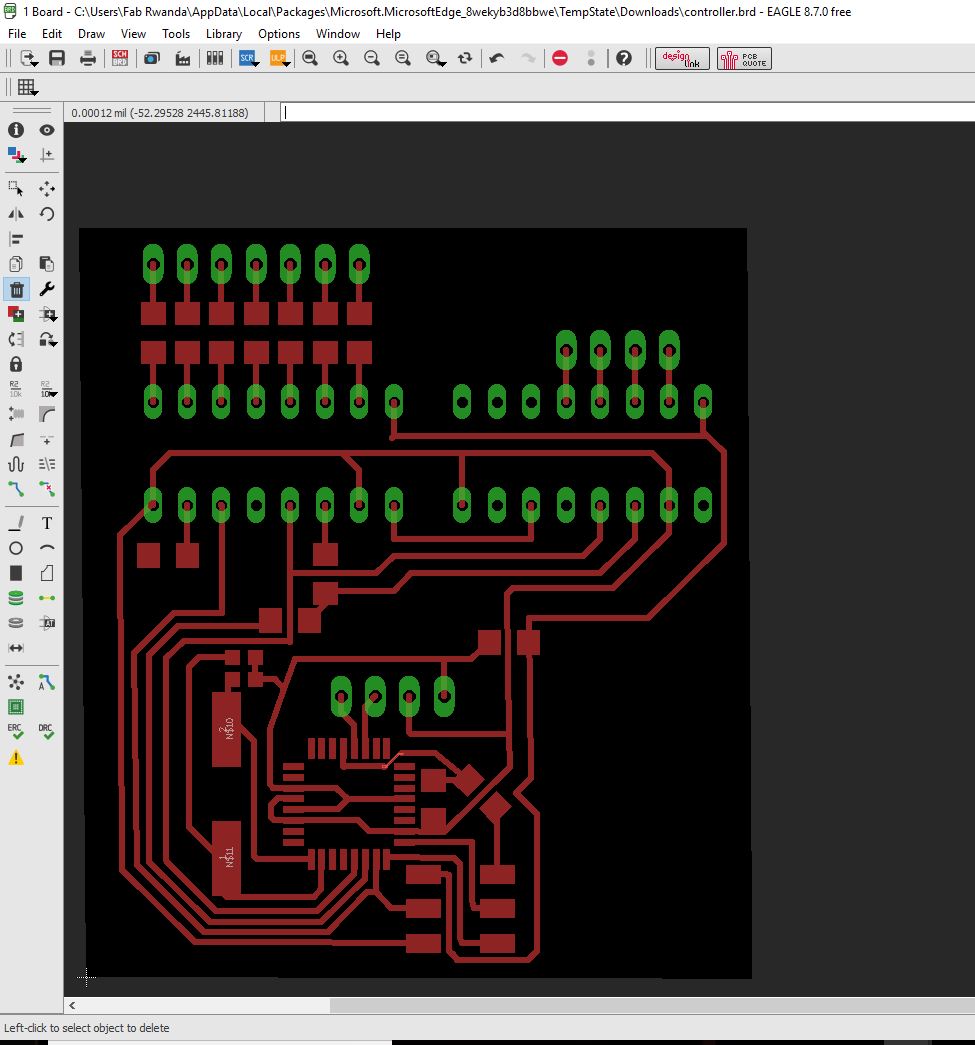Image resolution: width=975 pixels, height=1045 pixels.
Task: Select the Route tool
Action: point(16,489)
